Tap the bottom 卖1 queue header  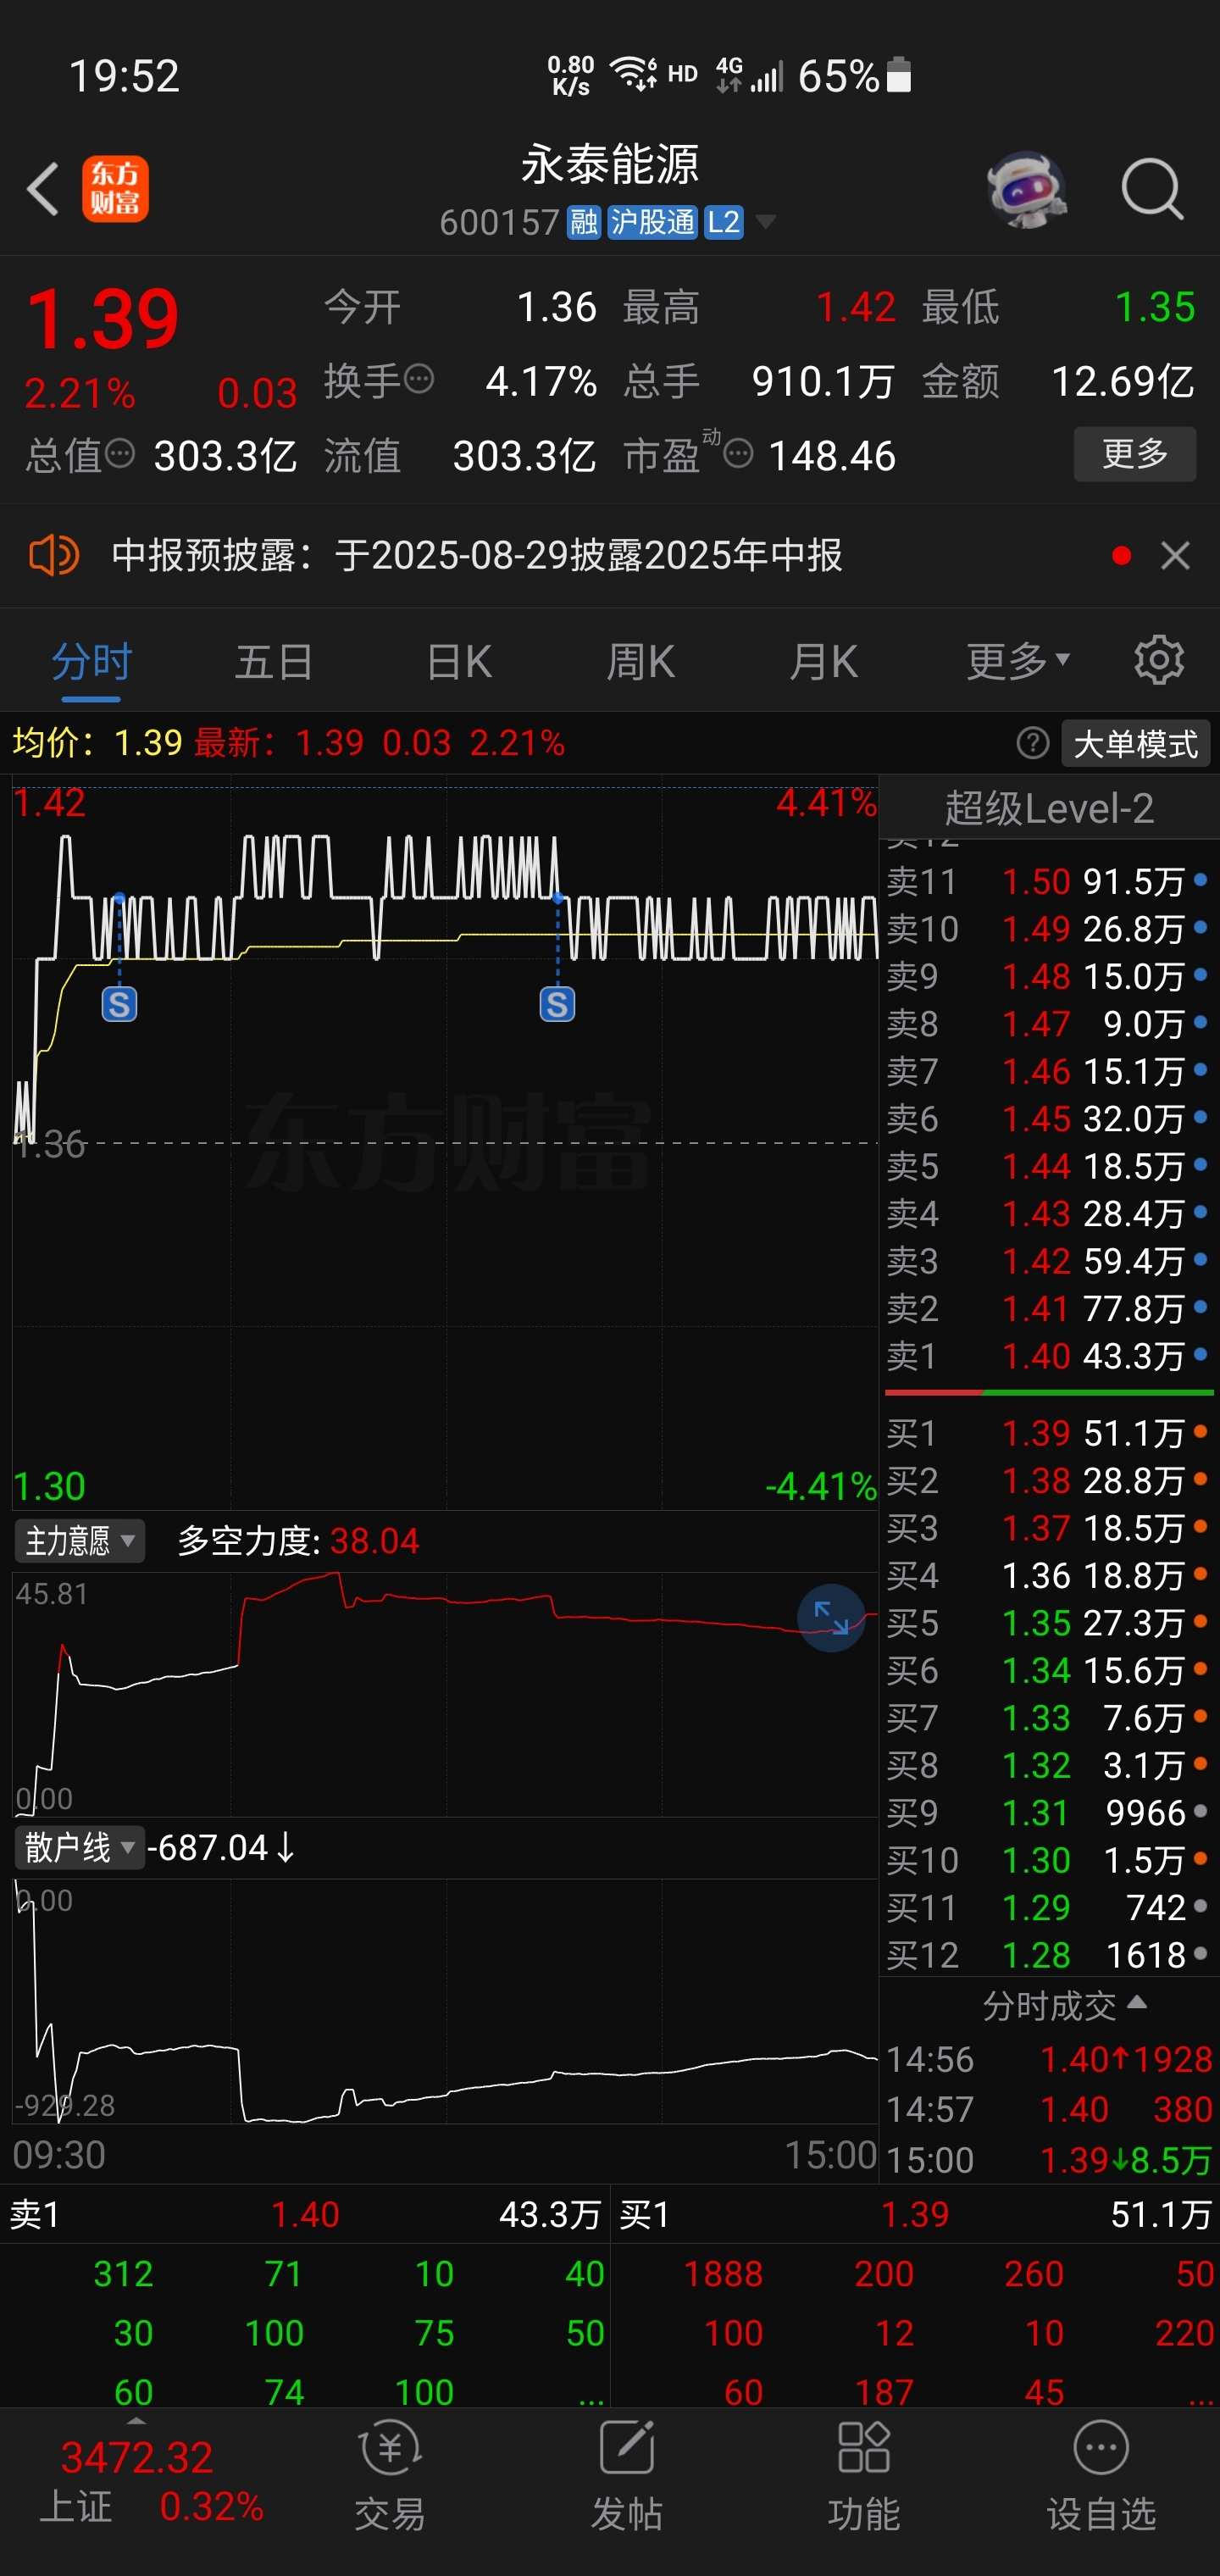pyautogui.click(x=304, y=2214)
